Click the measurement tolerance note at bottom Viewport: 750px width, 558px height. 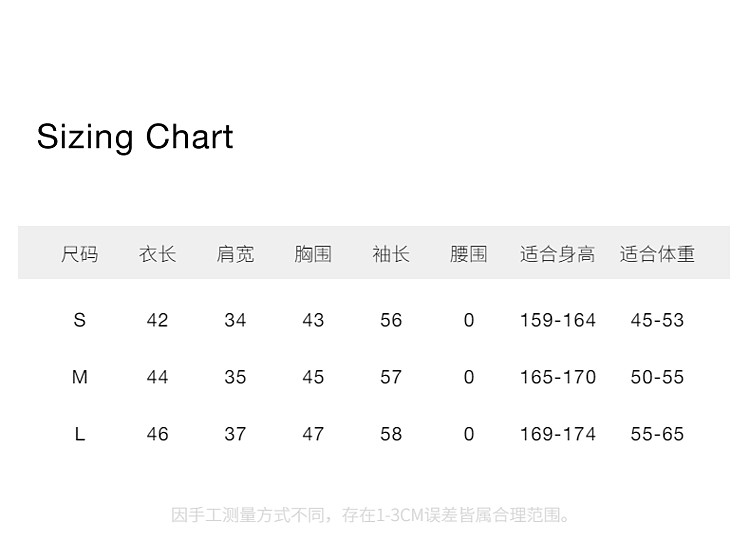372,516
